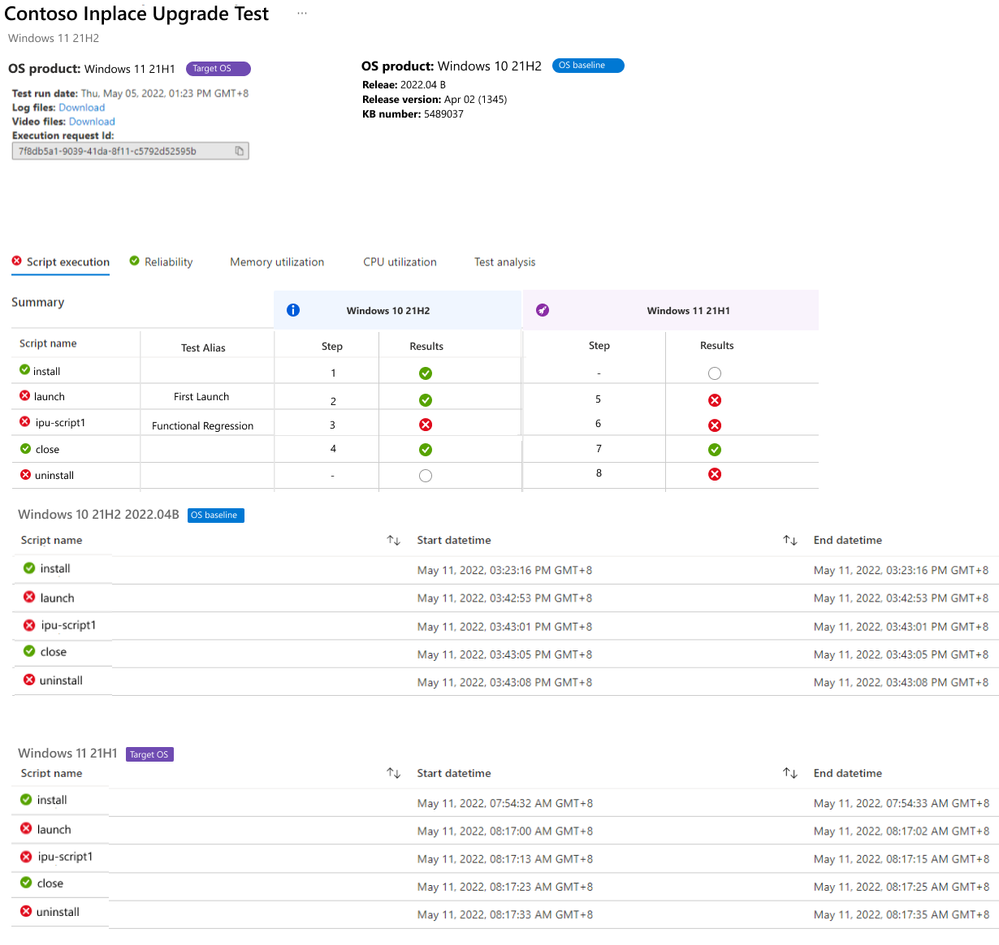Click empty result circle for Windows 11 install

pyautogui.click(x=715, y=373)
